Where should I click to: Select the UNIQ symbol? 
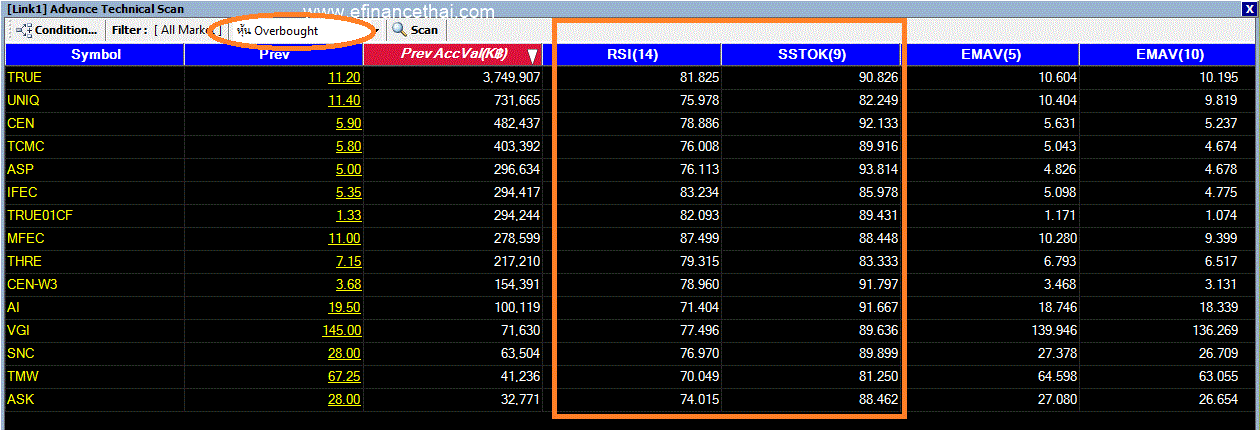pos(23,100)
